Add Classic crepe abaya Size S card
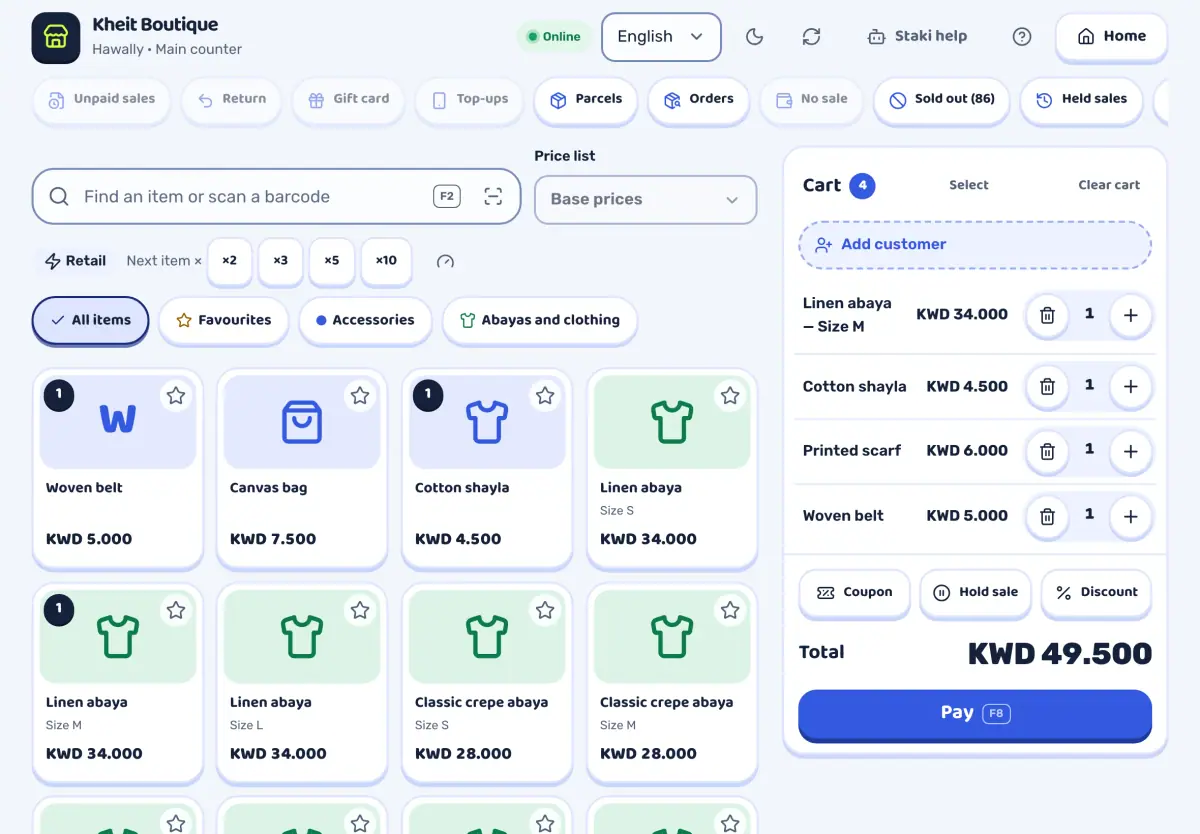This screenshot has width=1200, height=834. click(487, 683)
